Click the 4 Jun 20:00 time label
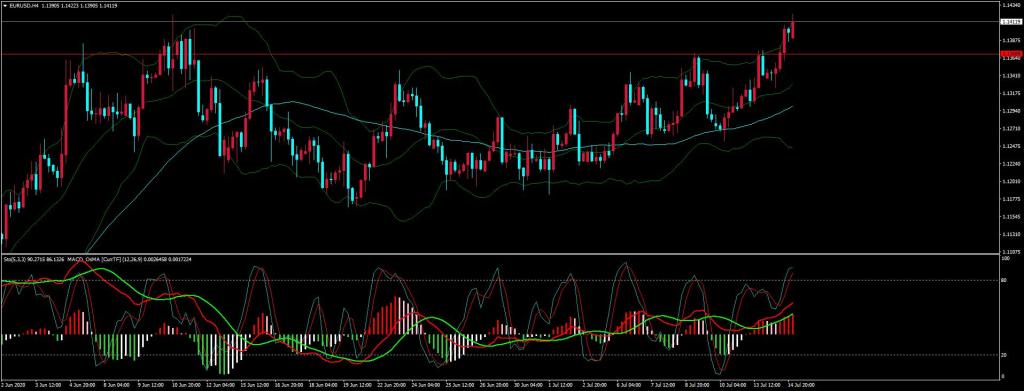 point(82,384)
